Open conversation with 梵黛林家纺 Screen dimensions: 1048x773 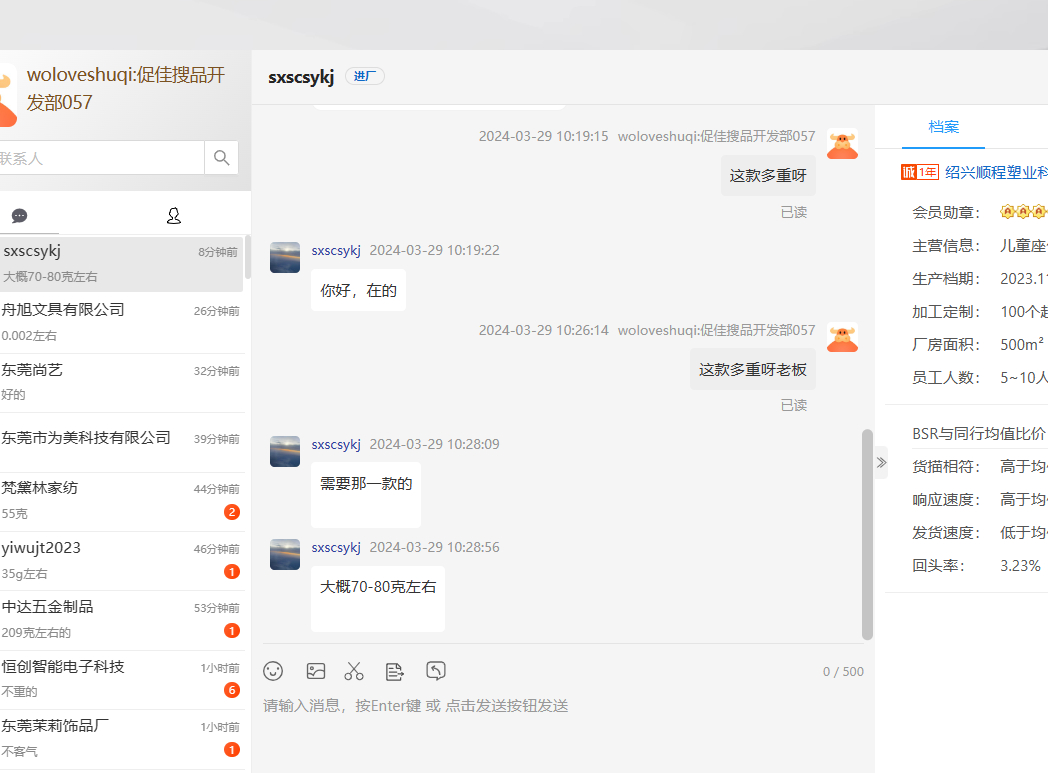pyautogui.click(x=122, y=501)
